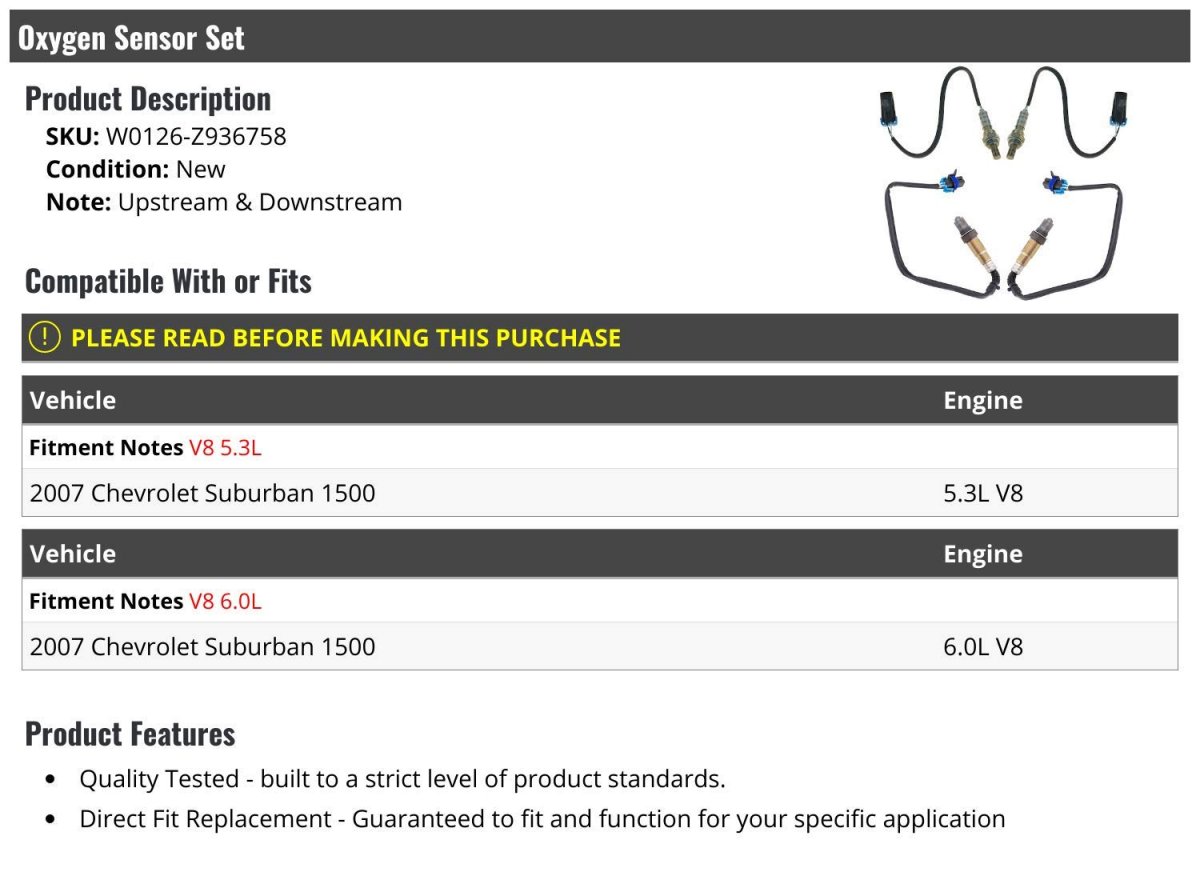Click the 2007 Chevrolet Suburban 1500 6.0L row
Screen dimensions: 1200x880
click(x=600, y=647)
